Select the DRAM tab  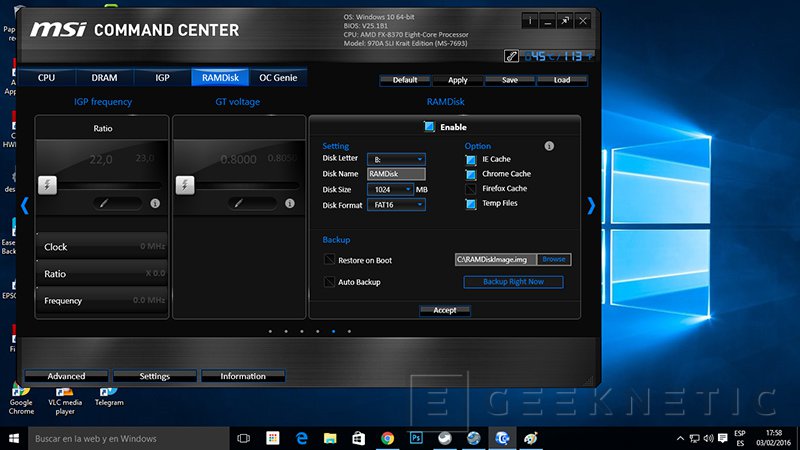(x=104, y=77)
